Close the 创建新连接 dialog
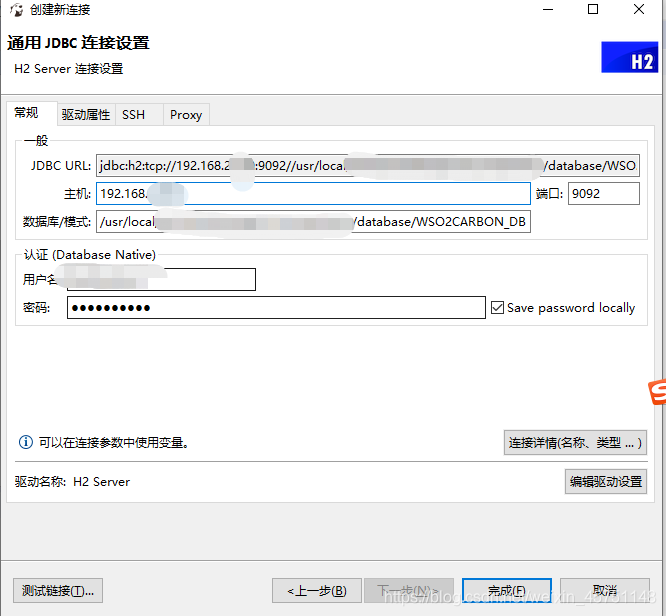 point(639,9)
